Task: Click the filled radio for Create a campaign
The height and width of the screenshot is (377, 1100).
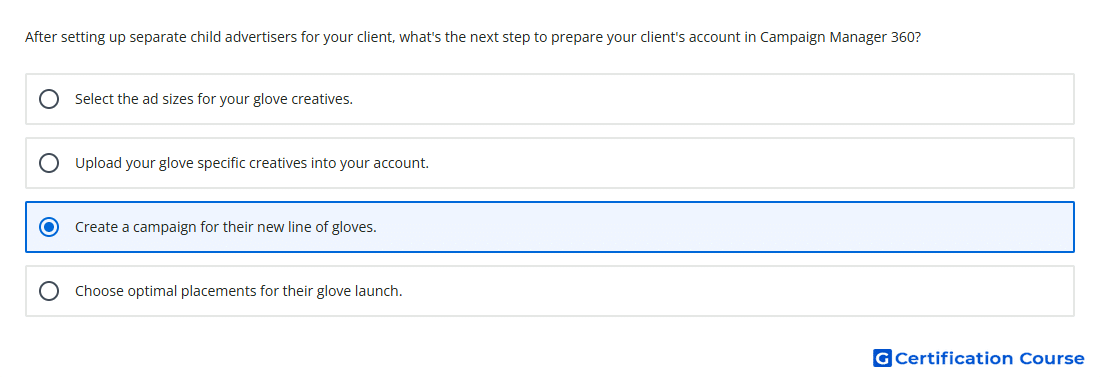Action: coord(49,227)
